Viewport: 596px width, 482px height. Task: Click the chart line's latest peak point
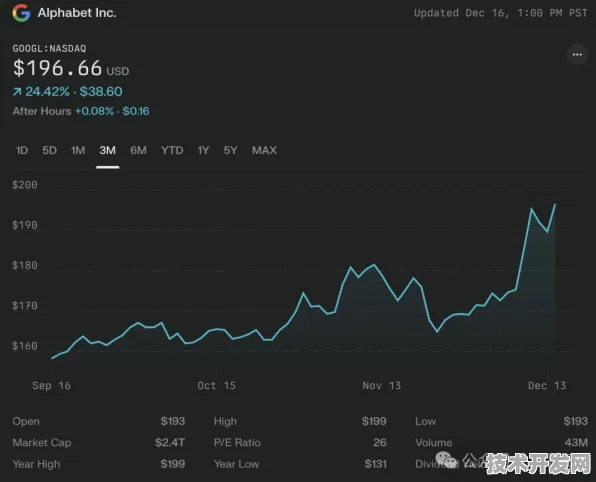click(555, 205)
